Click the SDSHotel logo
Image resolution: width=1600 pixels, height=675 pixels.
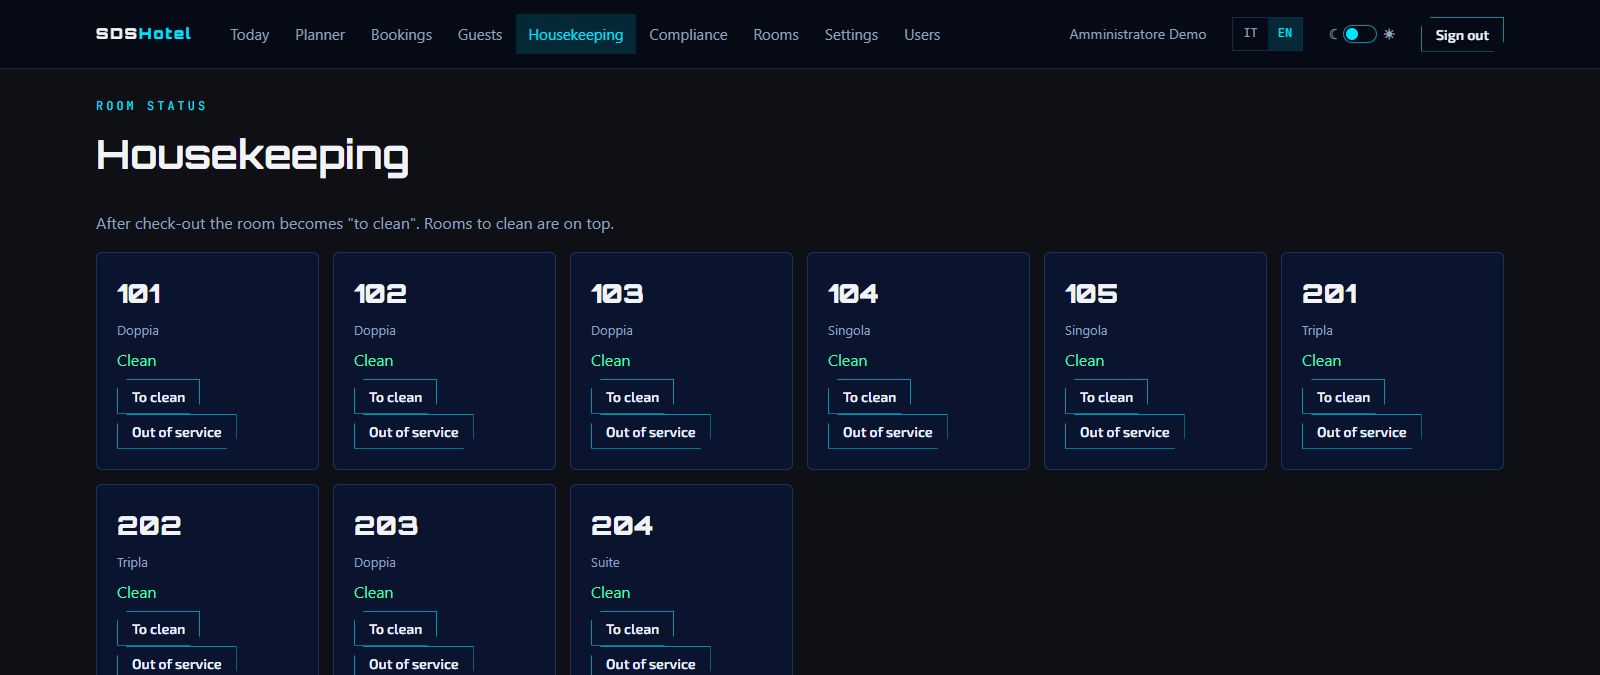coord(143,34)
